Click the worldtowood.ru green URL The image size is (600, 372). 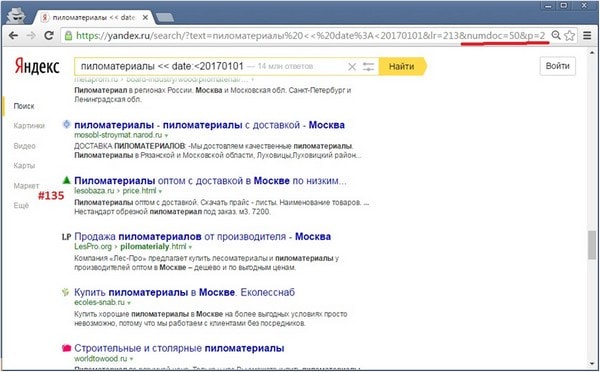pos(101,359)
